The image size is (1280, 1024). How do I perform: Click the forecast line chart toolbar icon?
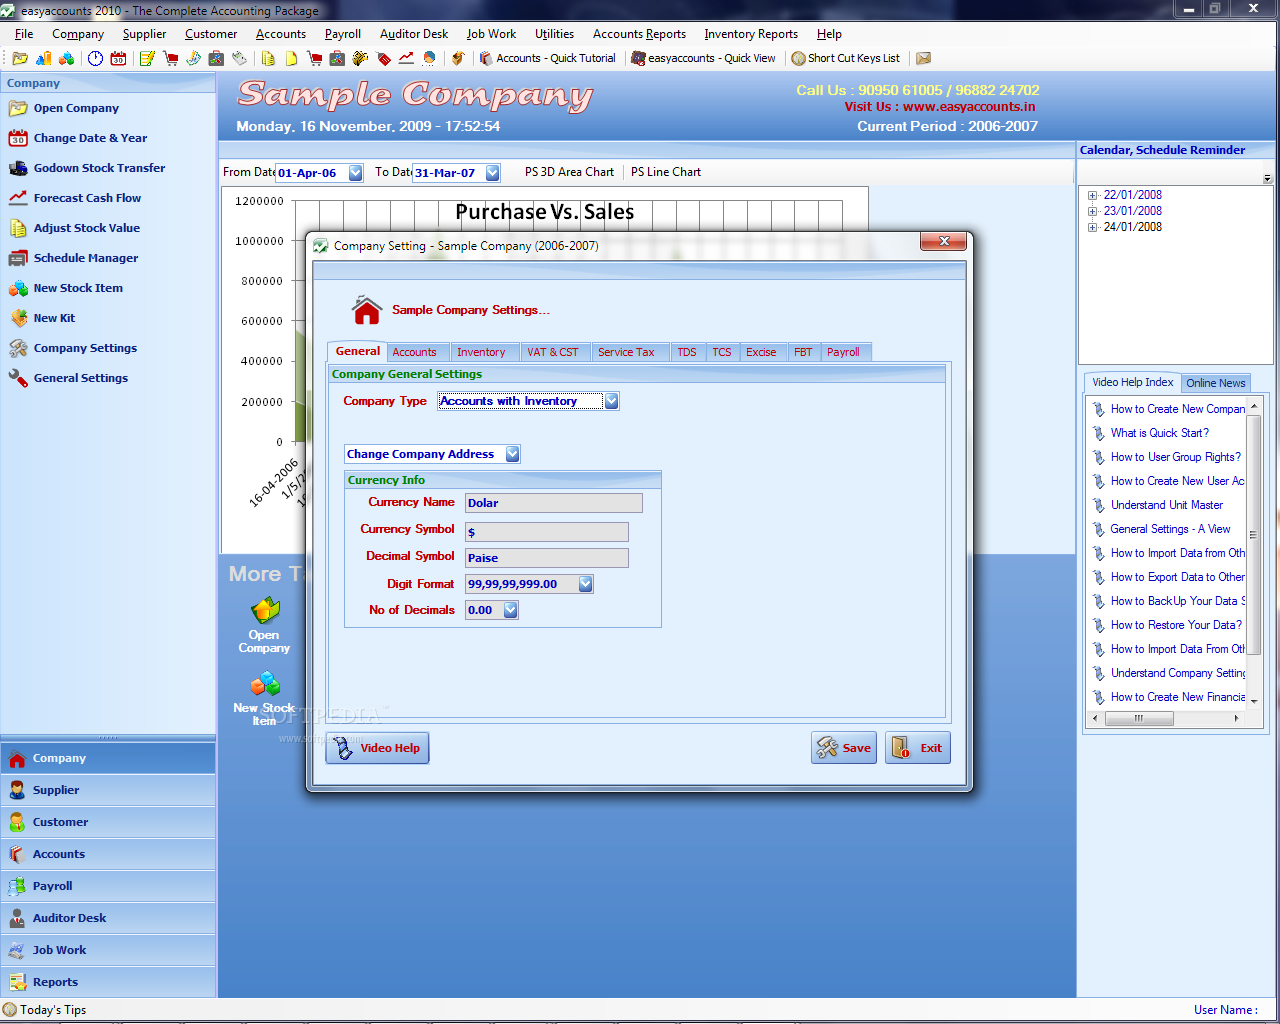point(406,58)
